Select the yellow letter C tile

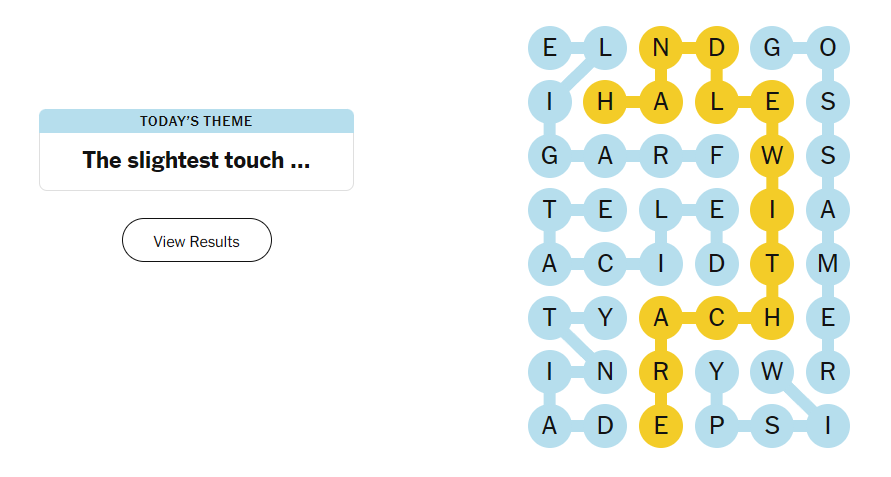tap(716, 318)
